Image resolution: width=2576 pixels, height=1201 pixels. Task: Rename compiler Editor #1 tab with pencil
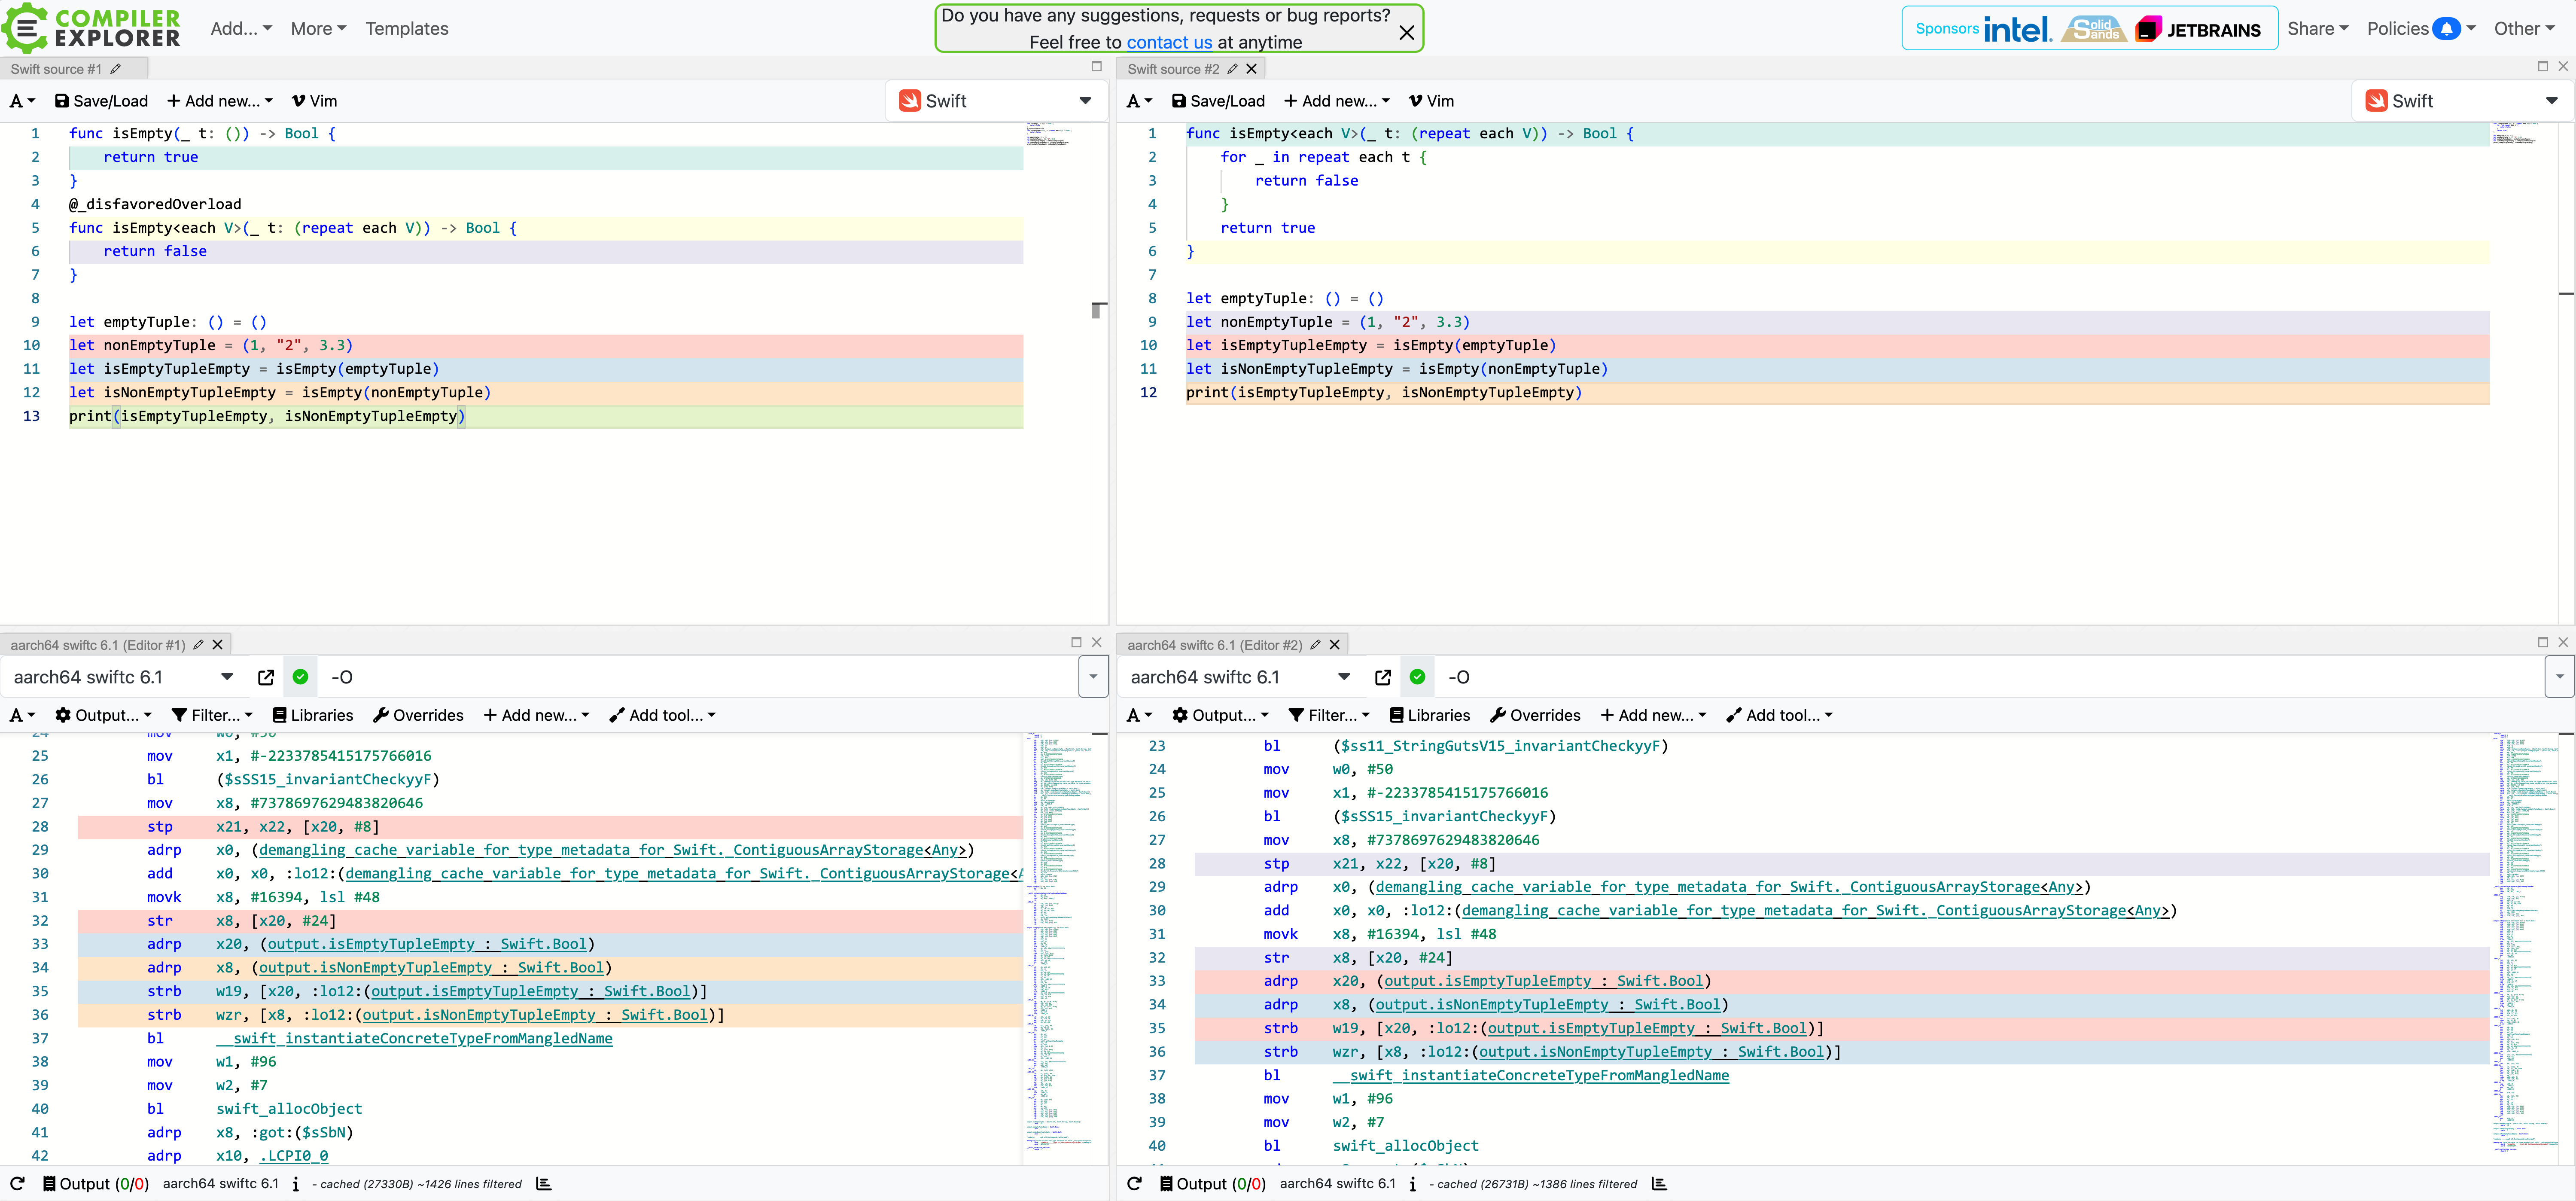[x=198, y=645]
